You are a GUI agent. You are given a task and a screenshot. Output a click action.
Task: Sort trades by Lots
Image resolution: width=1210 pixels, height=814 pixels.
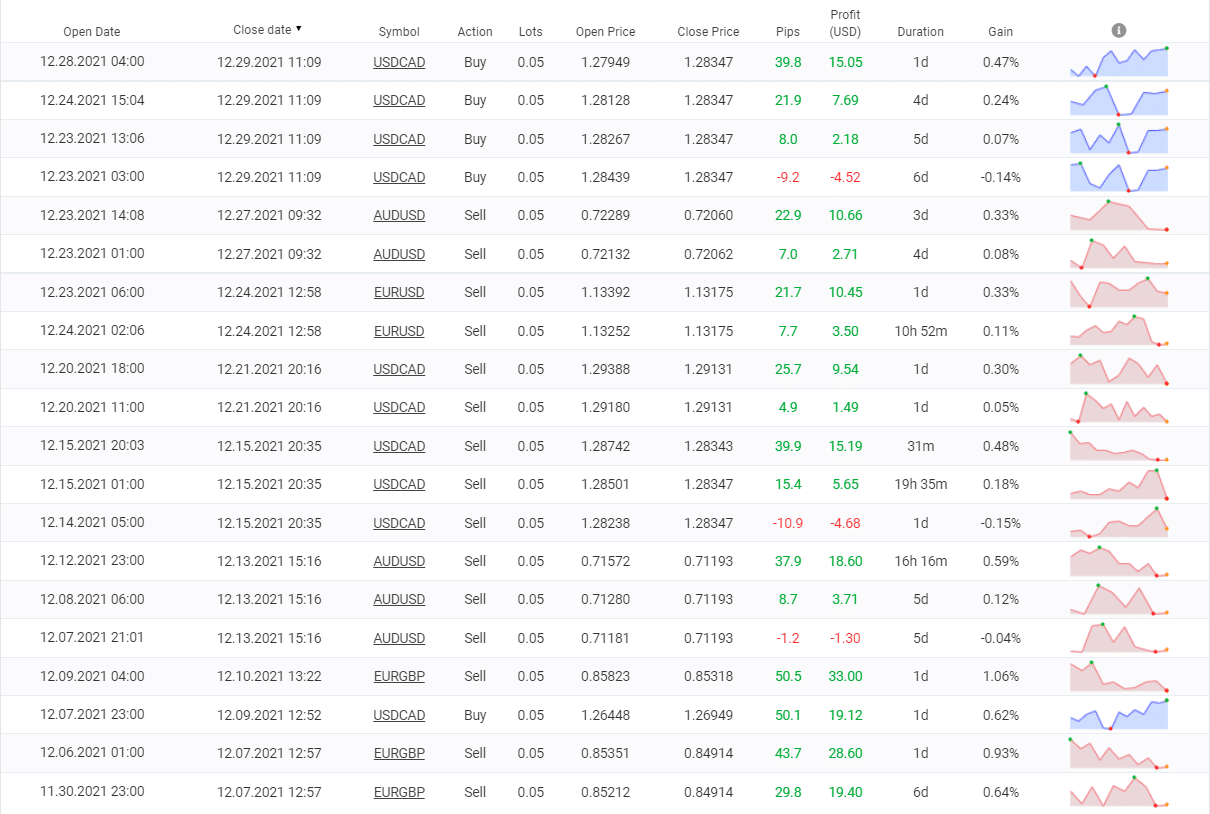(x=531, y=31)
